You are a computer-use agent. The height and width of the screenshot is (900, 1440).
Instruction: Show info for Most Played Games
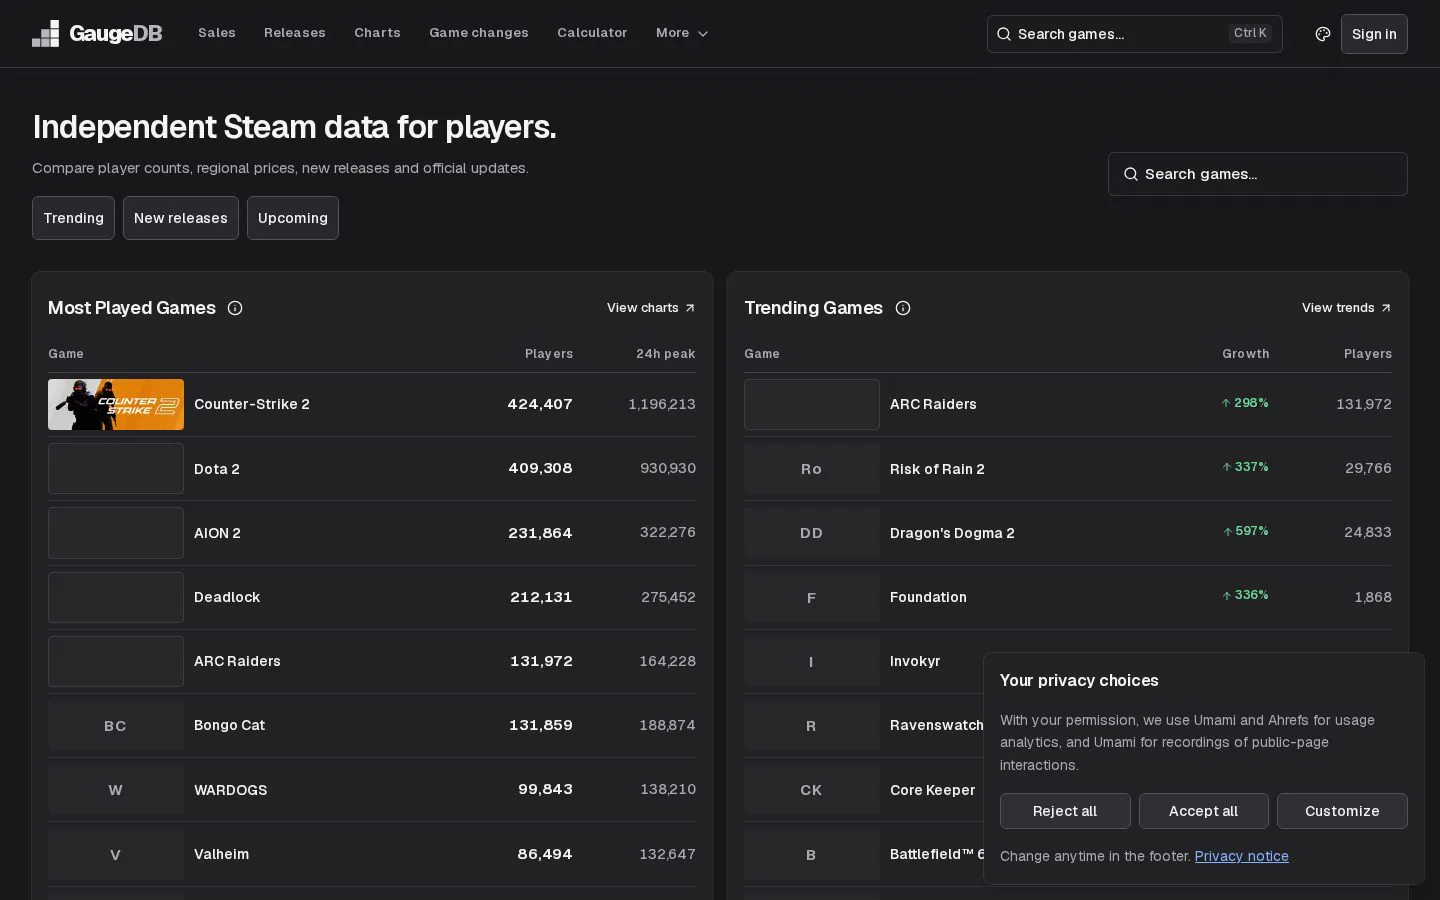tap(235, 308)
